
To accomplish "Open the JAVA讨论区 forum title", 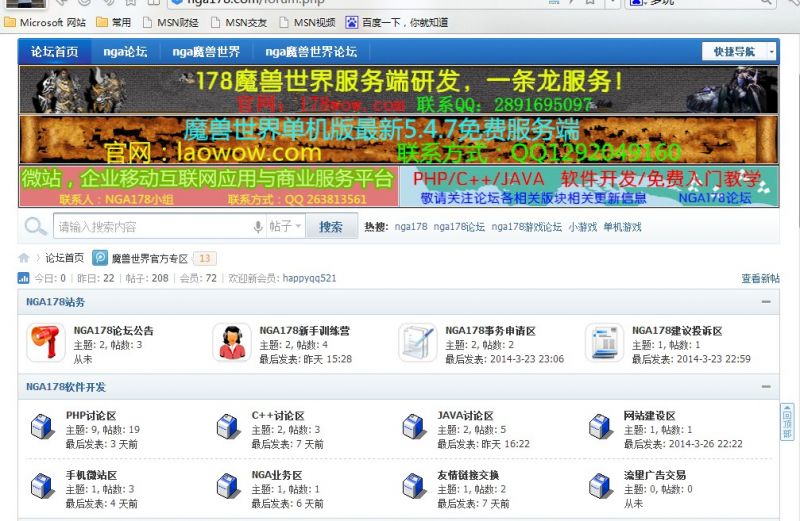I will tap(465, 415).
